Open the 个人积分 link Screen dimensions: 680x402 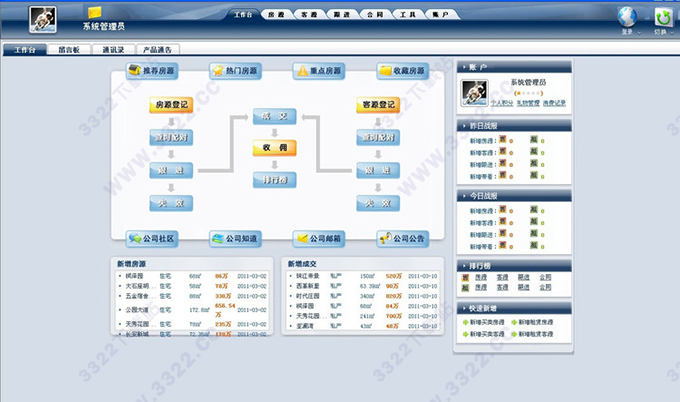[x=502, y=103]
